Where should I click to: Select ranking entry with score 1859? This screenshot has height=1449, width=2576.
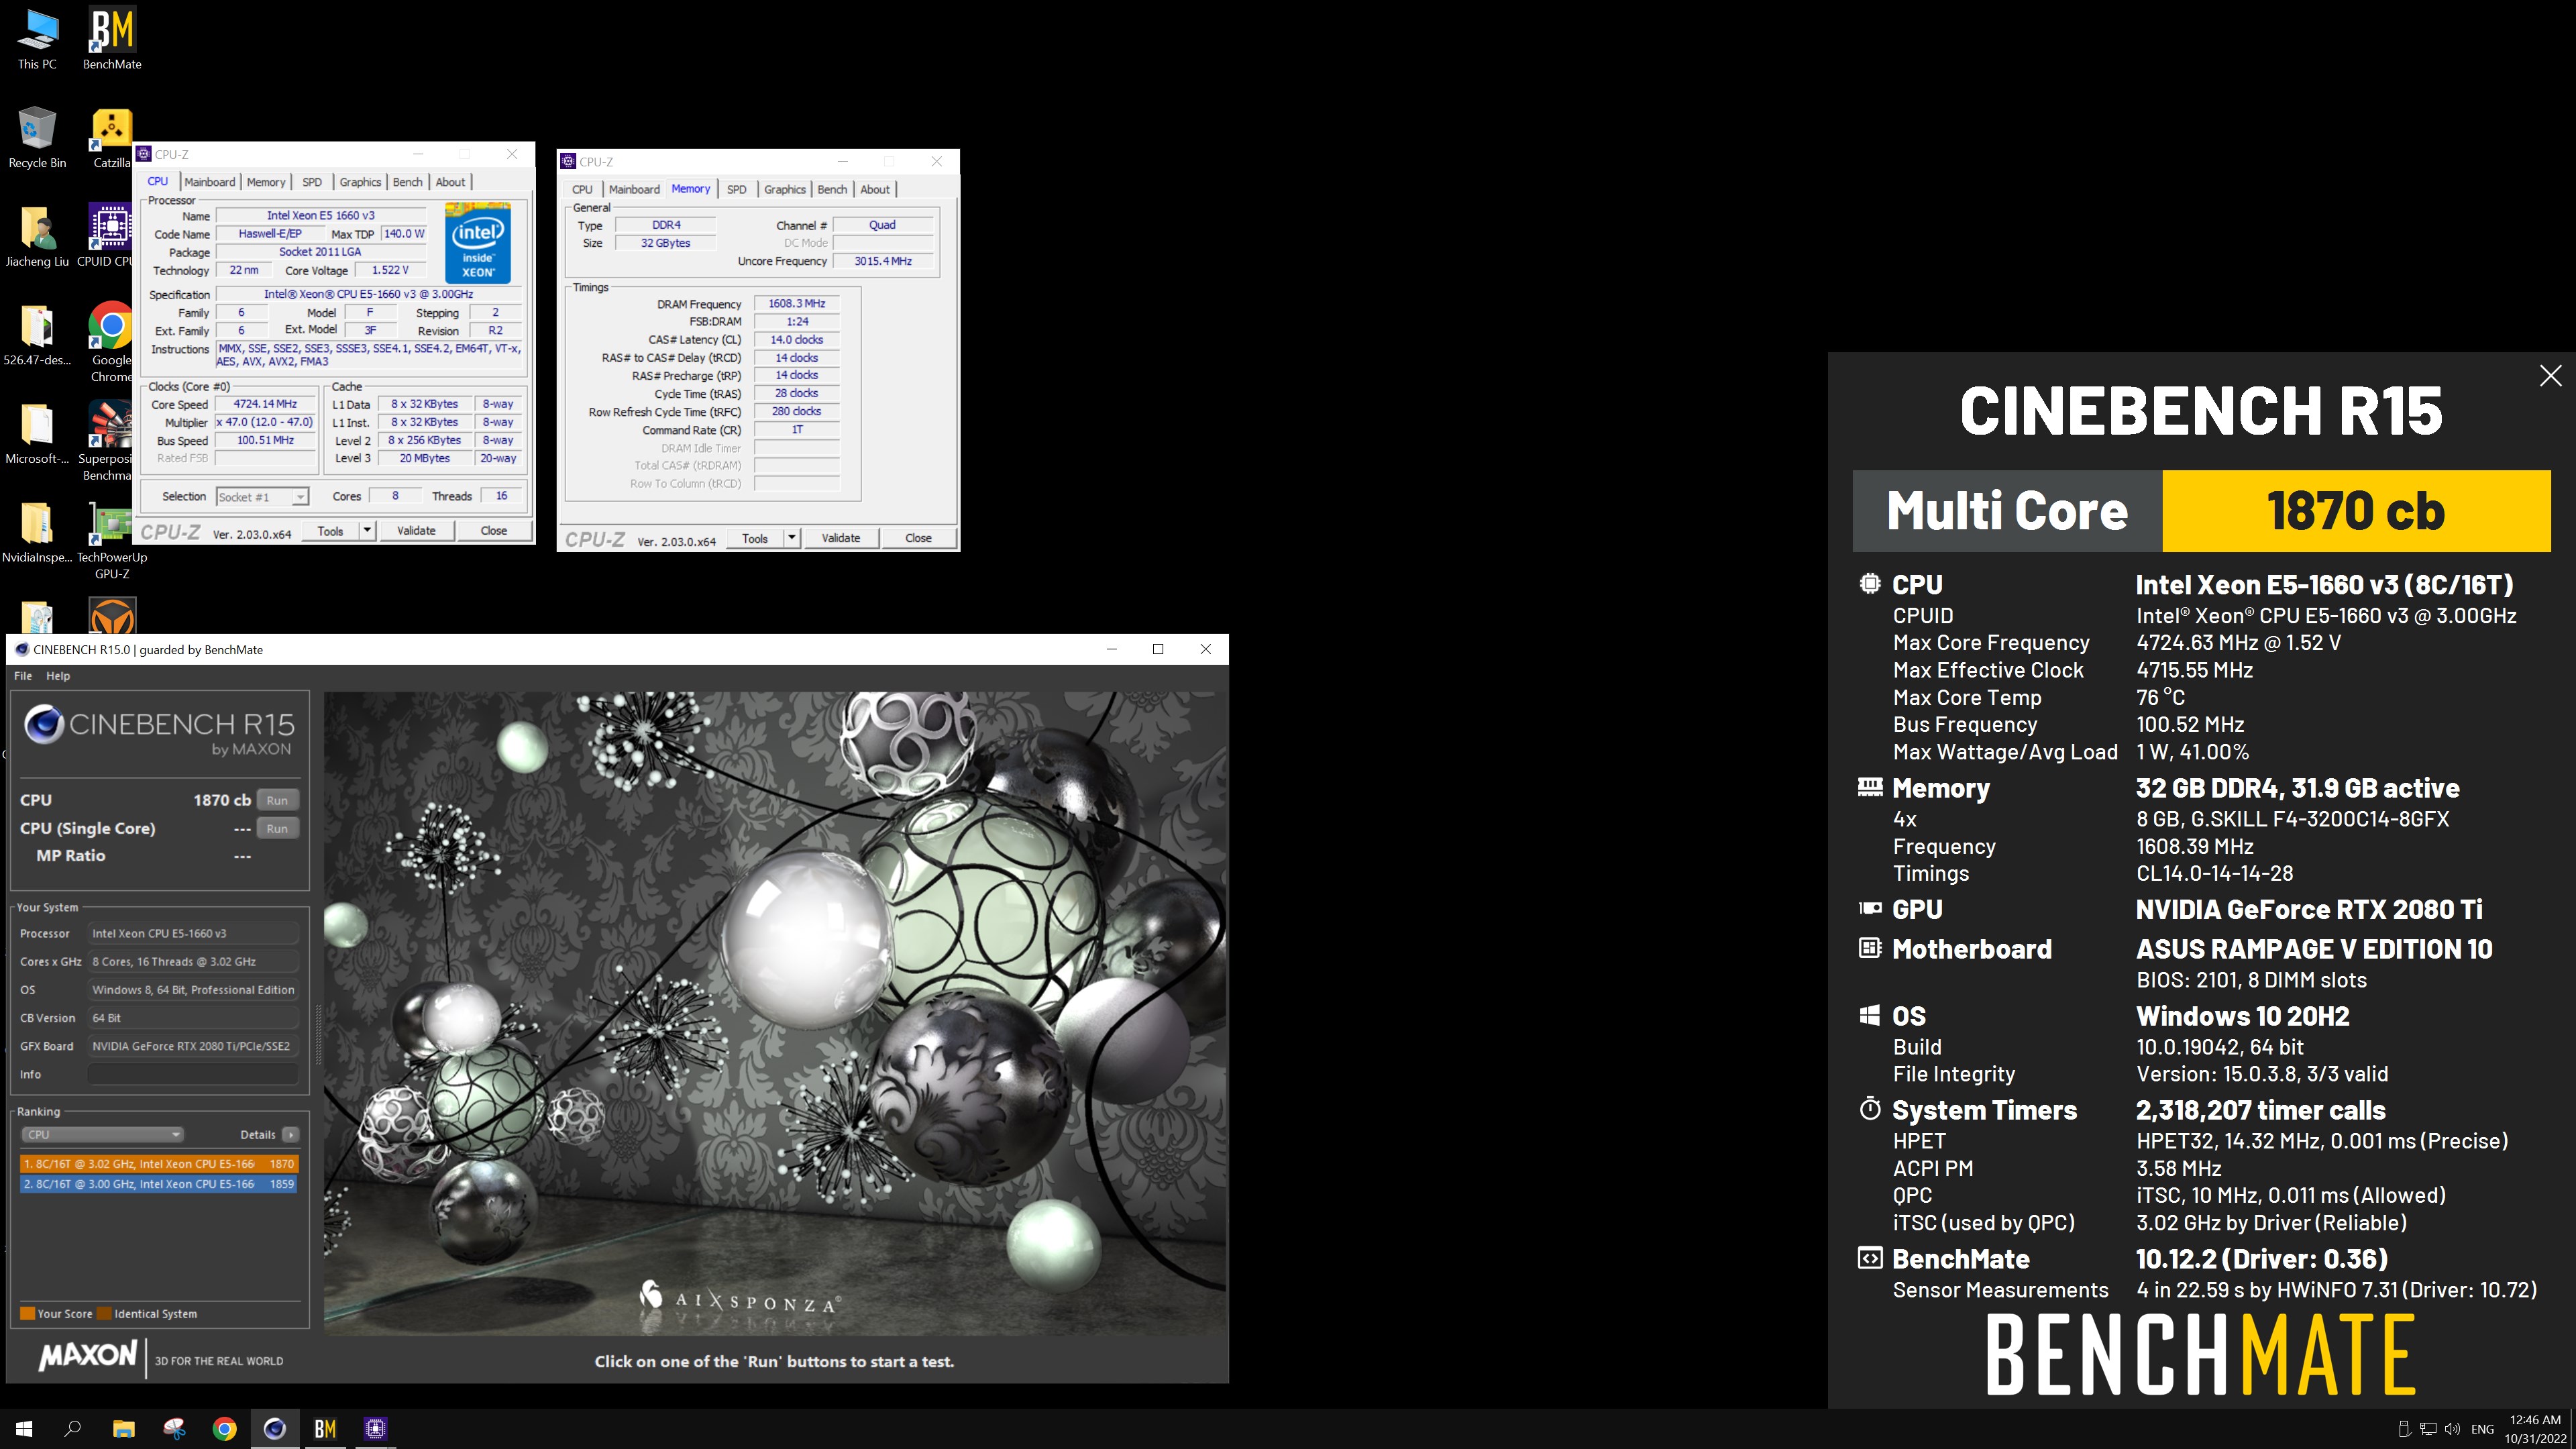158,1184
